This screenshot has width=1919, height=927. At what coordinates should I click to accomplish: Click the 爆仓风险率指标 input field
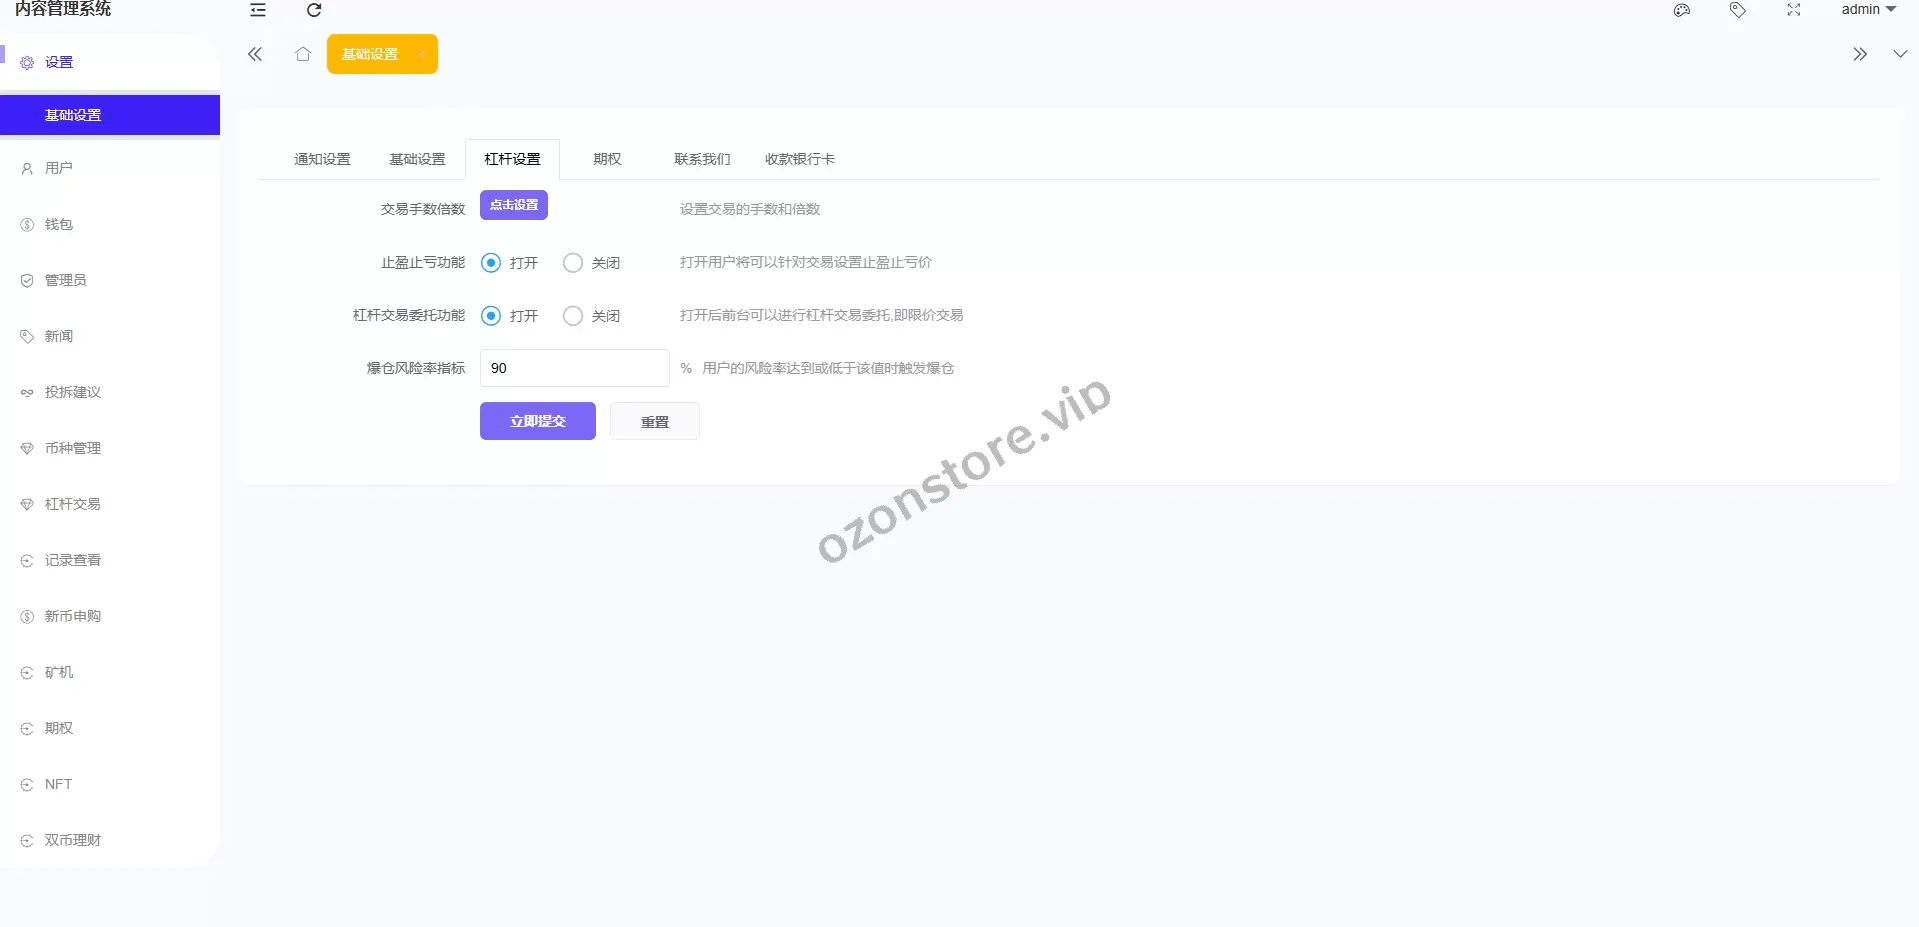point(574,368)
